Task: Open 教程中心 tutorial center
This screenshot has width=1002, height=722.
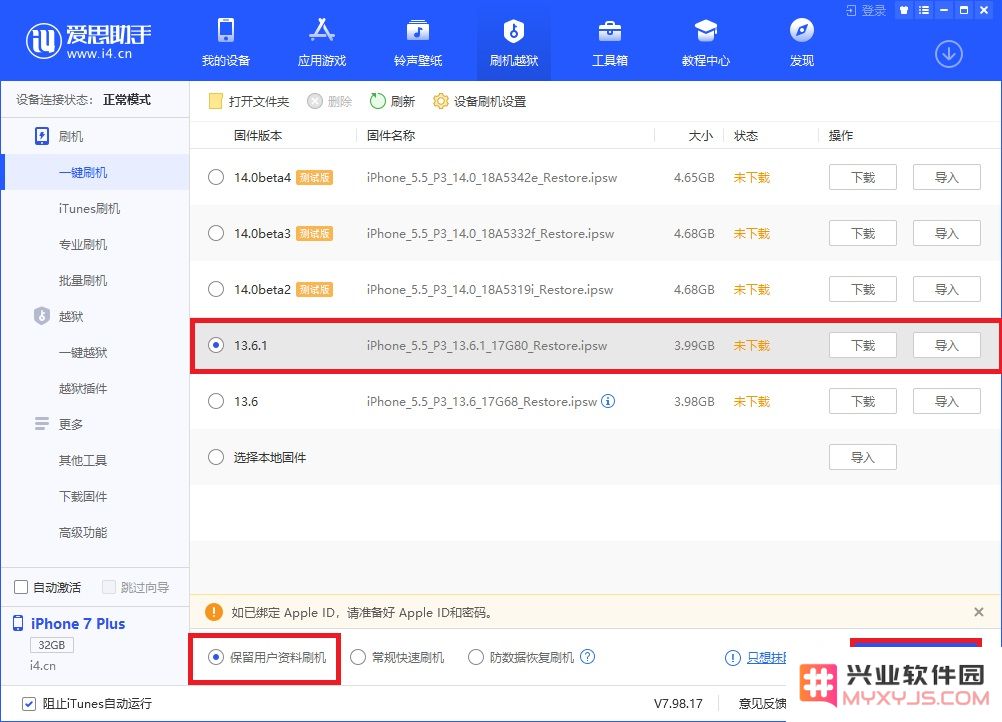Action: pos(705,42)
